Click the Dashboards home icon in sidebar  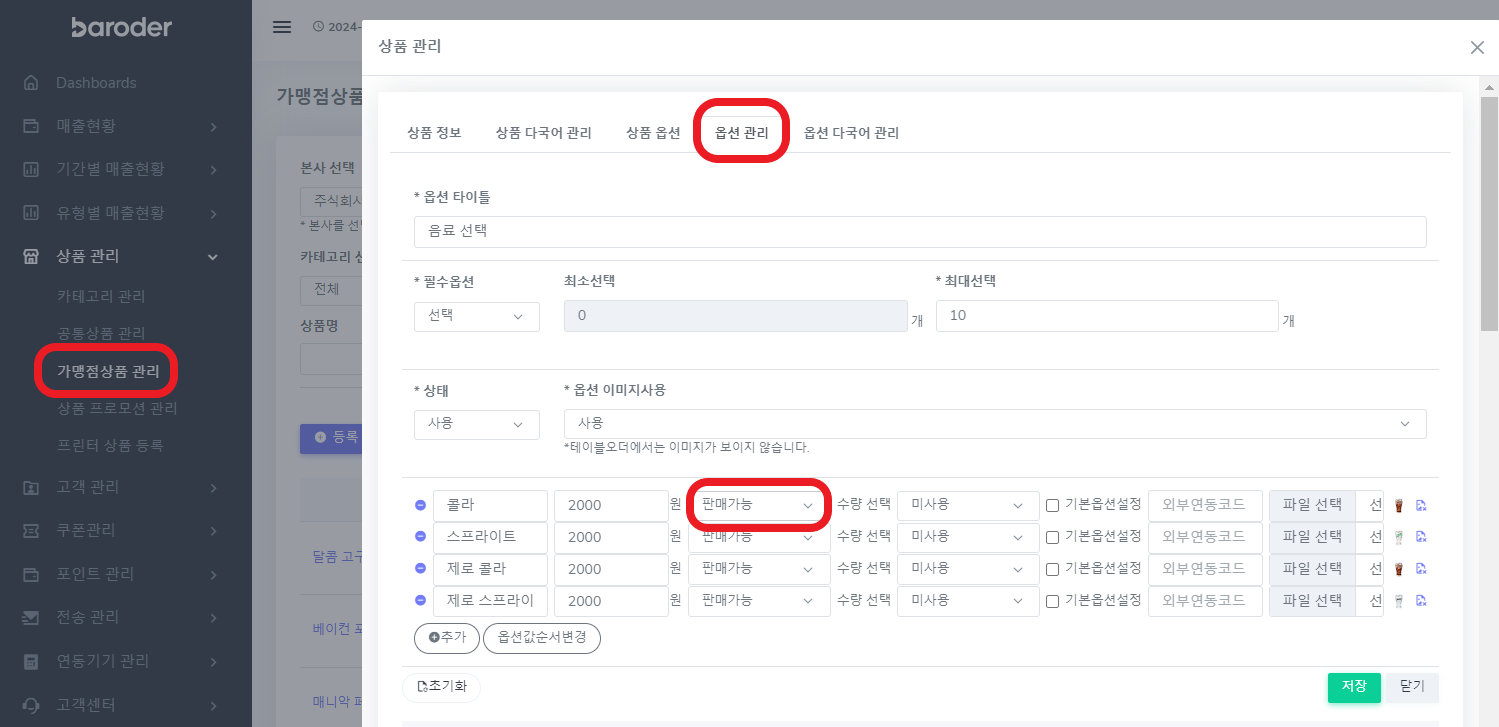pos(31,83)
